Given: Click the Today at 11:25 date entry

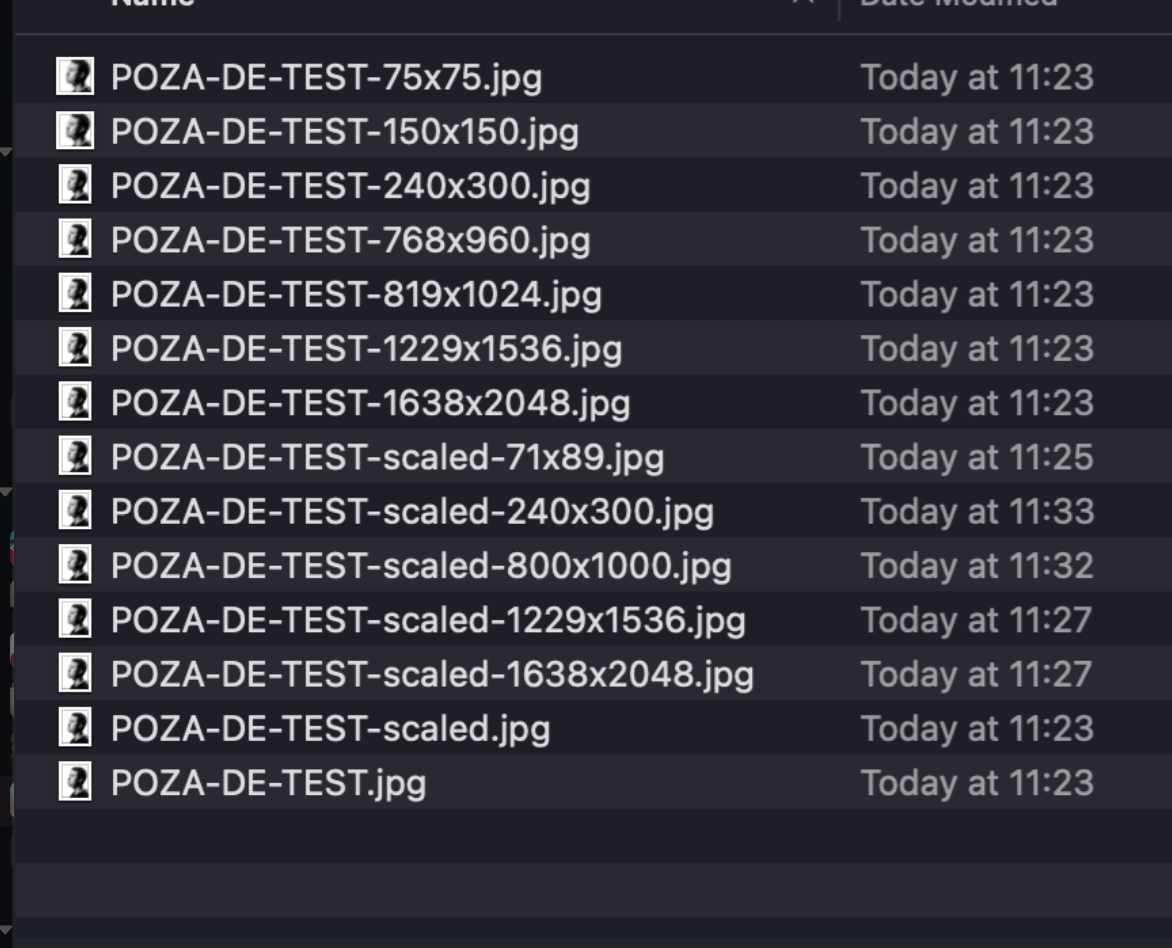Looking at the screenshot, I should (x=978, y=457).
